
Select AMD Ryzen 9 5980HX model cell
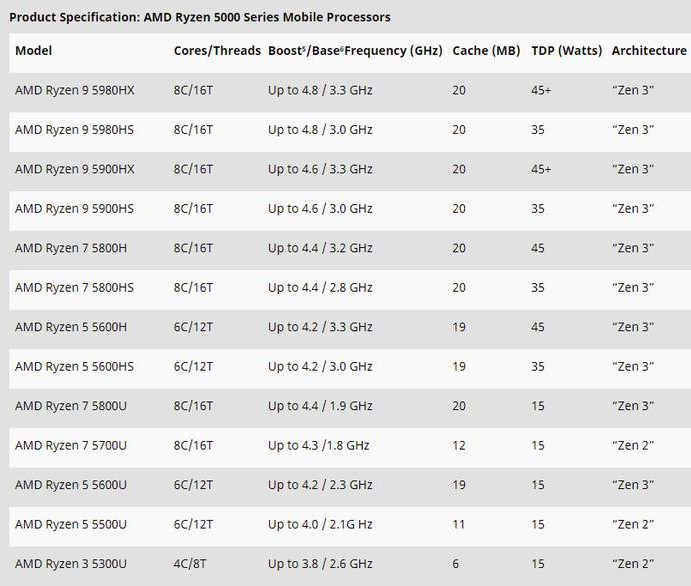pos(74,90)
